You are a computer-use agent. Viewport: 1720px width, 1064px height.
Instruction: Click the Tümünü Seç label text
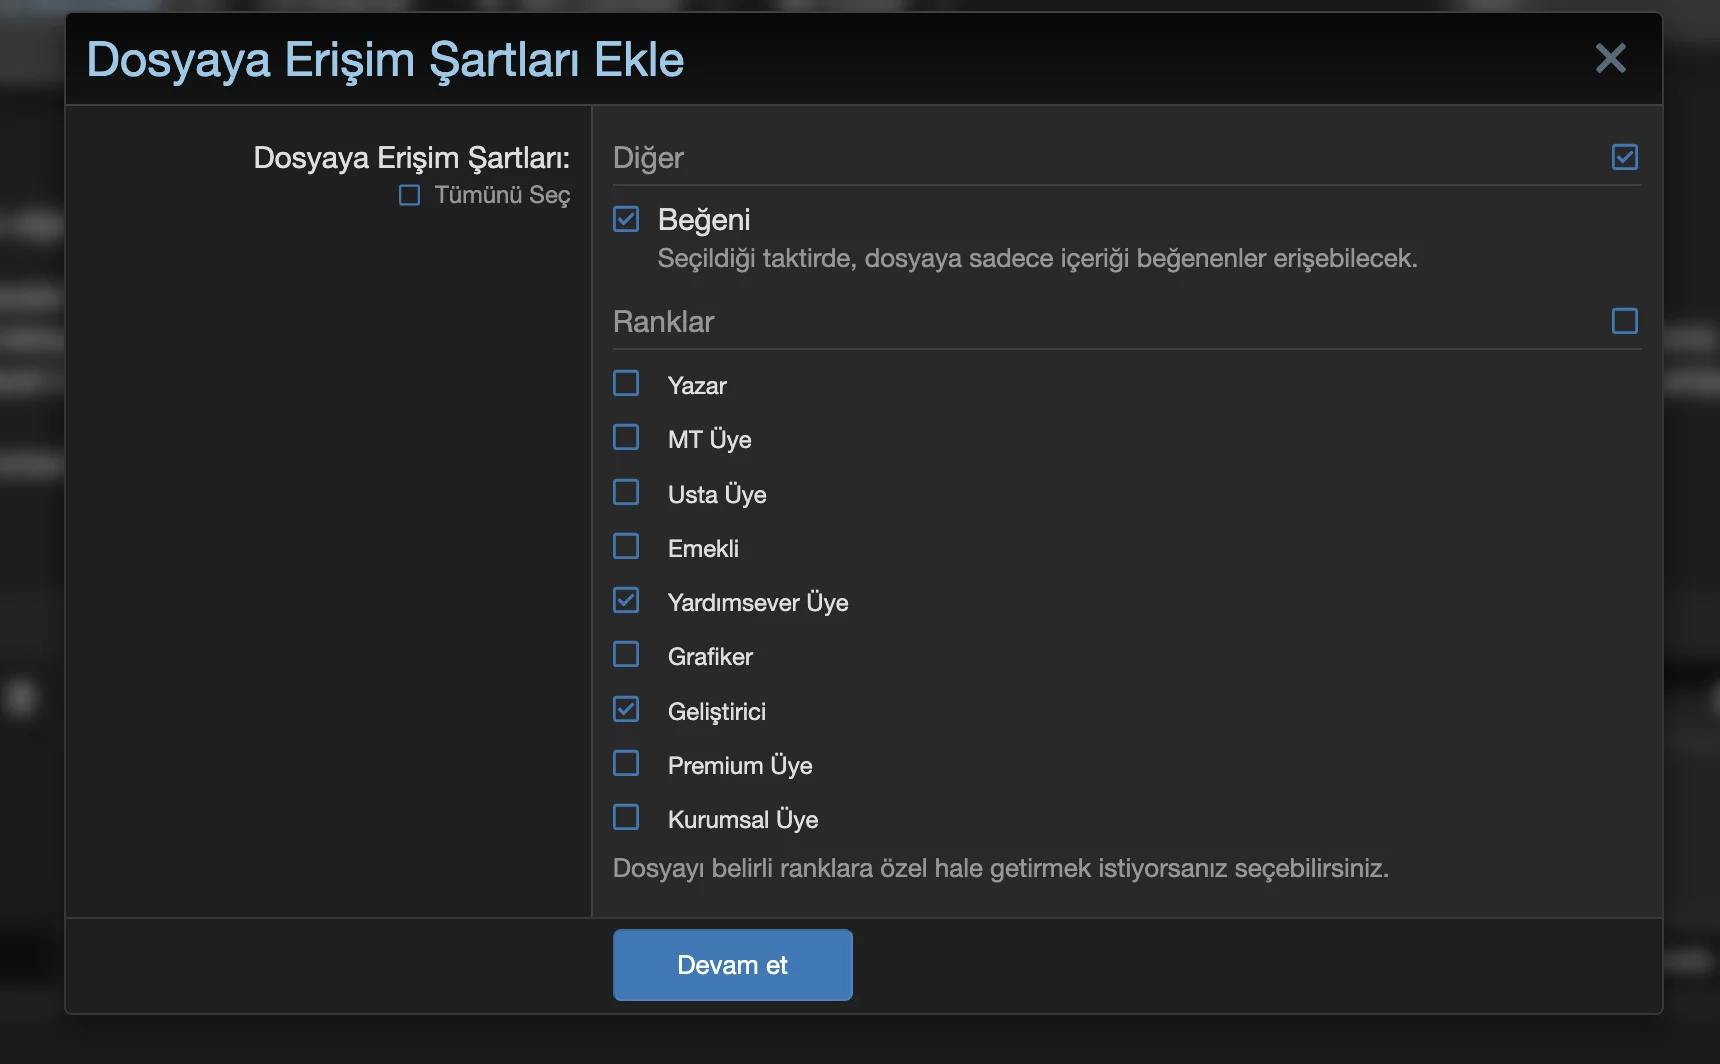[x=502, y=195]
